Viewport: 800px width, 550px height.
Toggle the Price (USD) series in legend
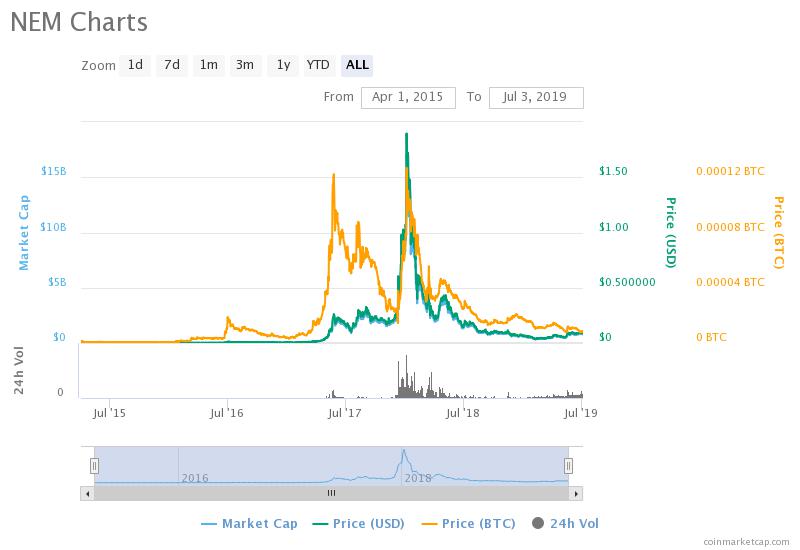pos(358,523)
